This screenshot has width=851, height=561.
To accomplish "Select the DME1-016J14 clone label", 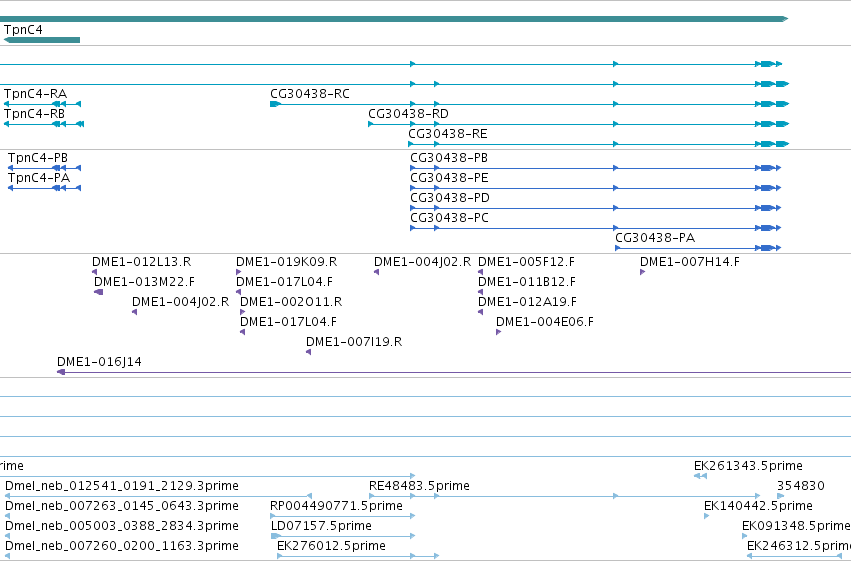I will 99,362.
